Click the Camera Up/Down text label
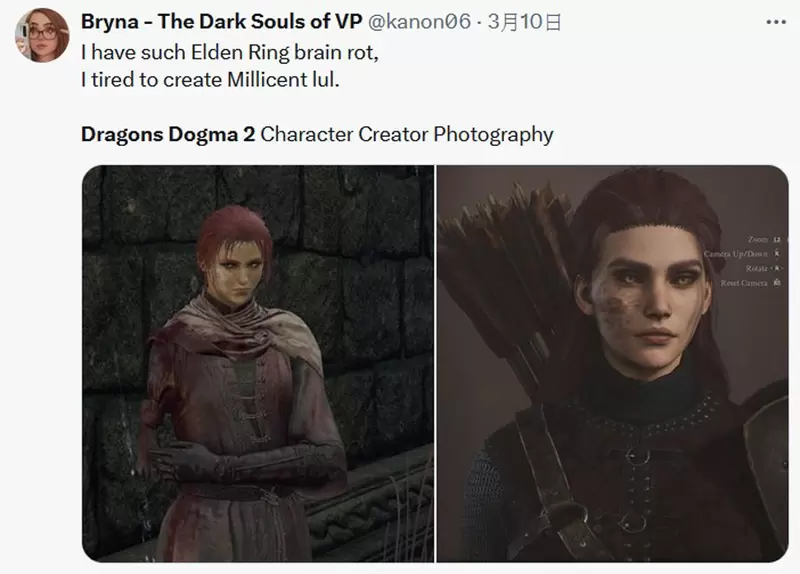 (x=736, y=254)
